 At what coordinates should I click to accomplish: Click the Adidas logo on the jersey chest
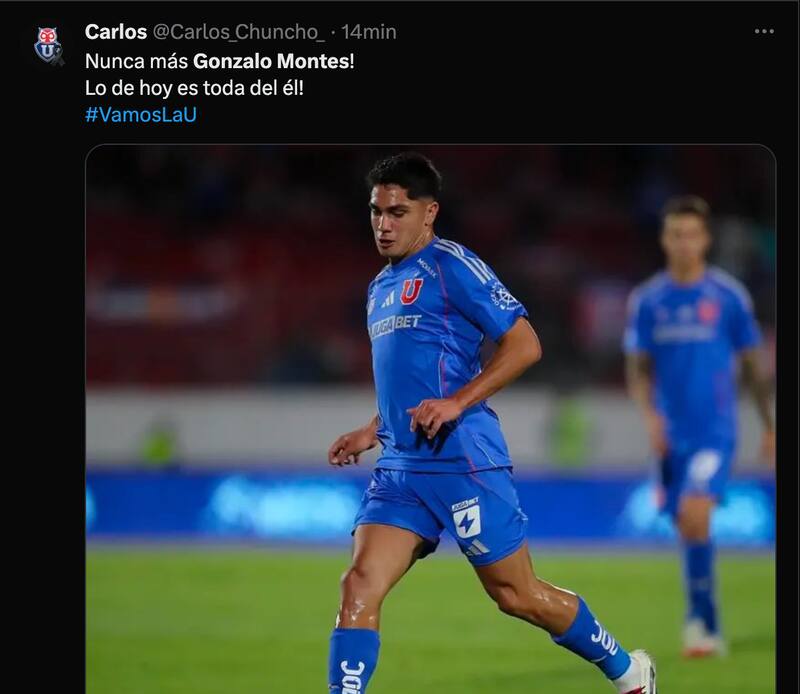[388, 300]
